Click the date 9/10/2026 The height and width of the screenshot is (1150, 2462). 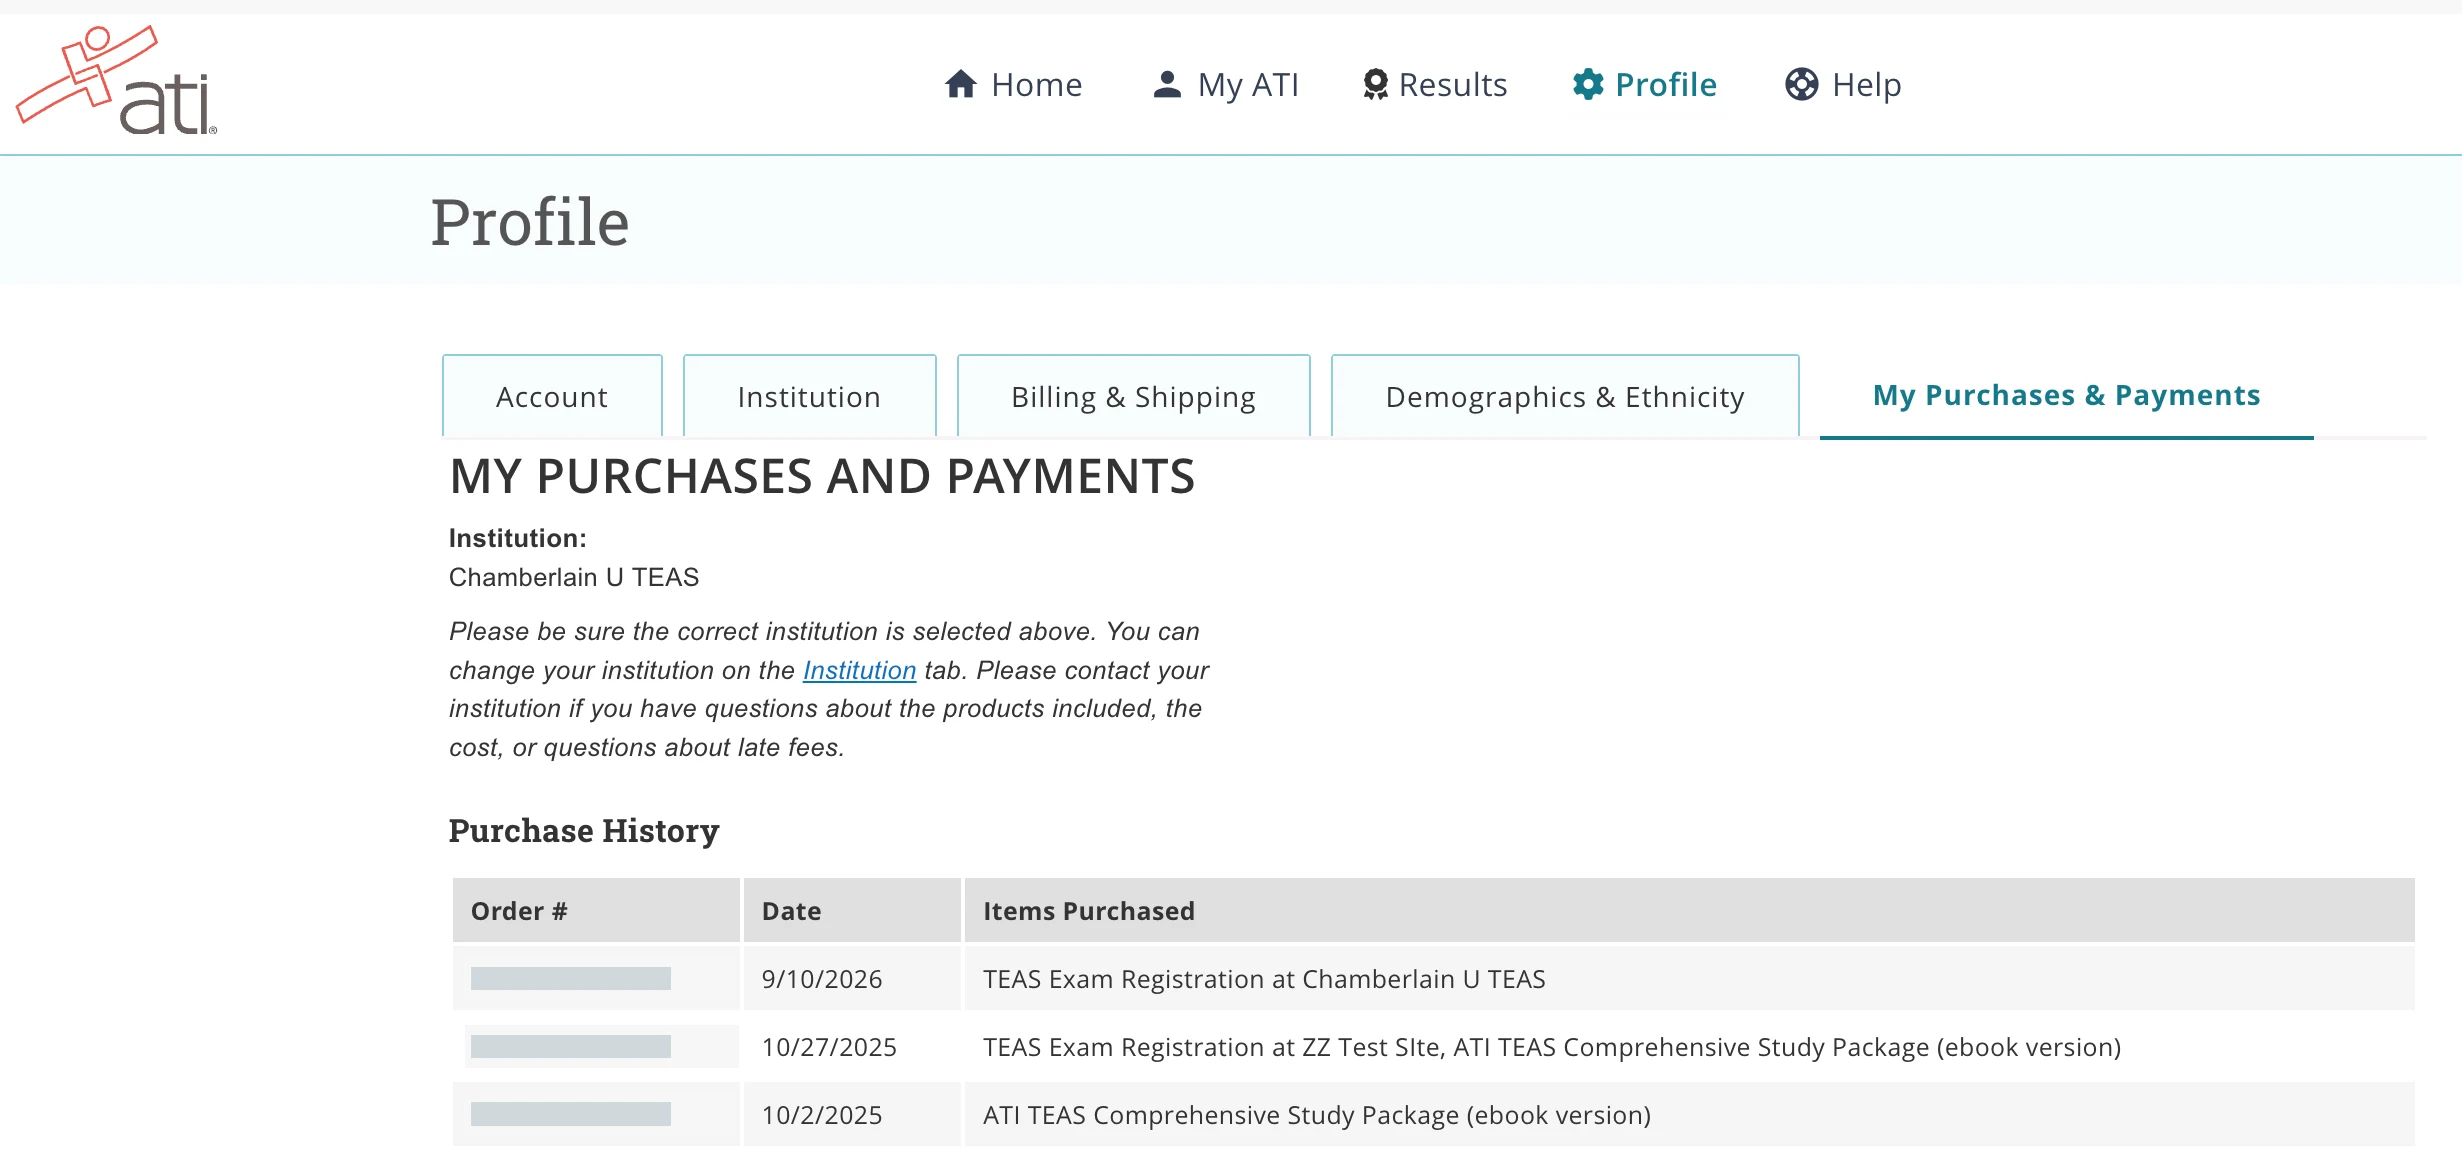(x=822, y=978)
